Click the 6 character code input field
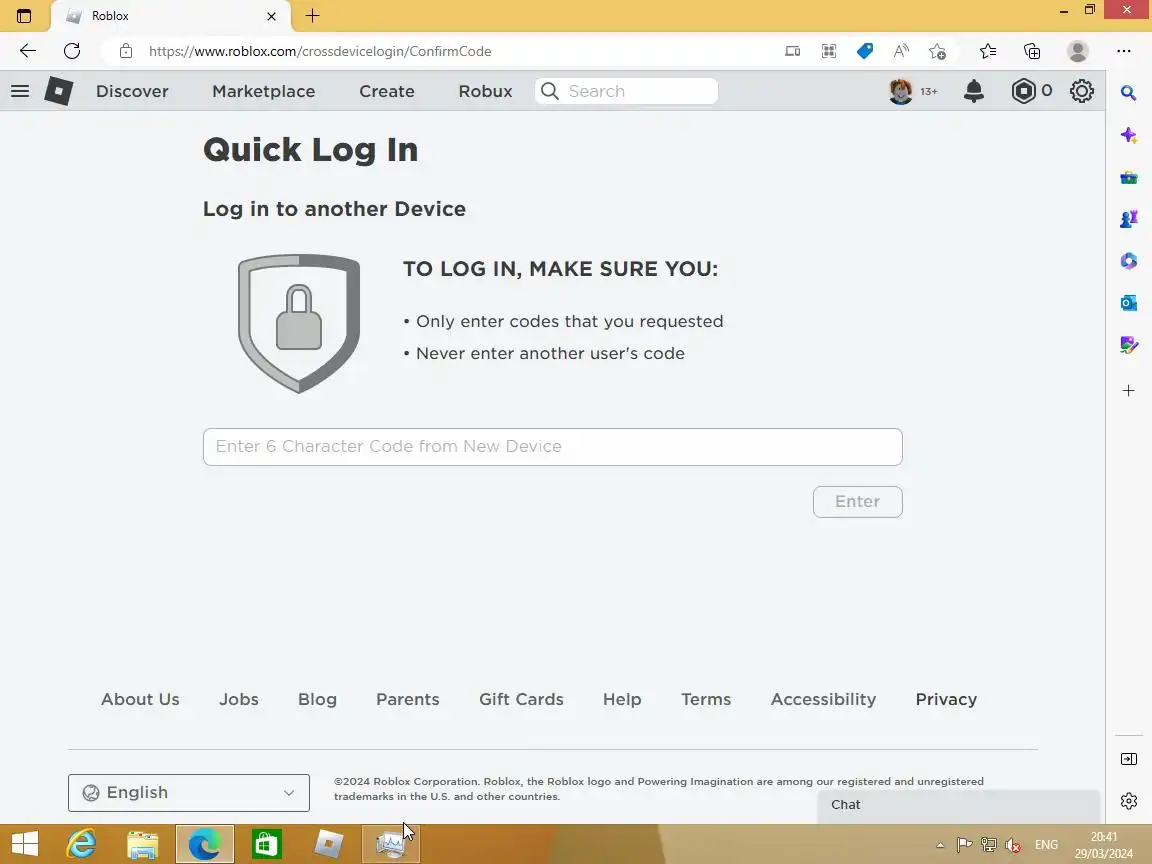 click(552, 447)
